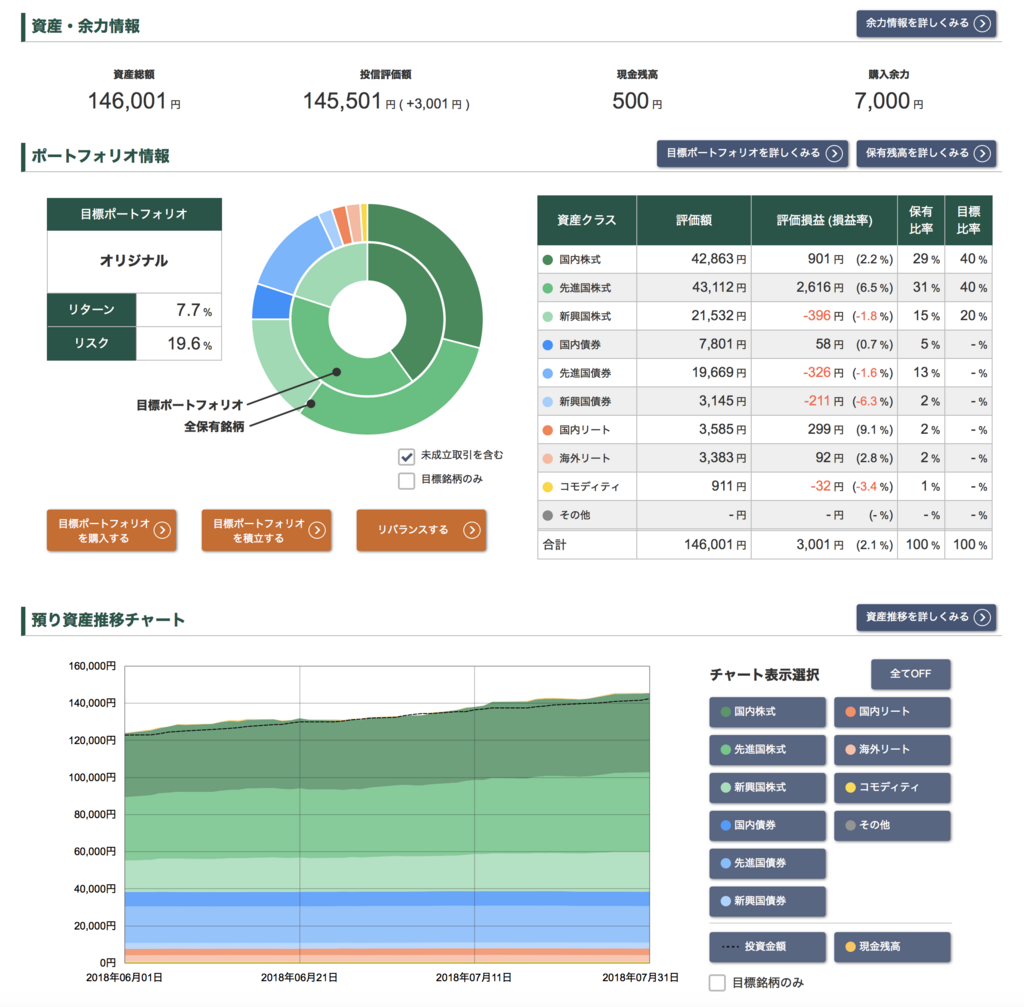
Task: Toggle 新興国債券 series in chart display
Action: click(767, 901)
